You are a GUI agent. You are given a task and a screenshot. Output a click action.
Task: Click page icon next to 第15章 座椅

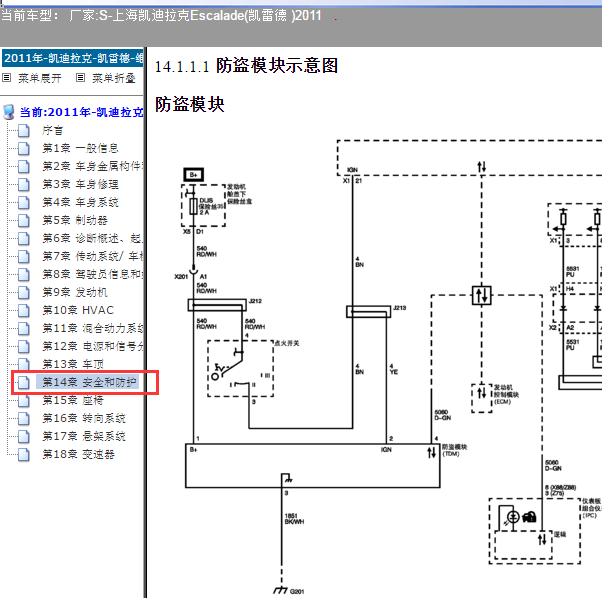pos(24,401)
